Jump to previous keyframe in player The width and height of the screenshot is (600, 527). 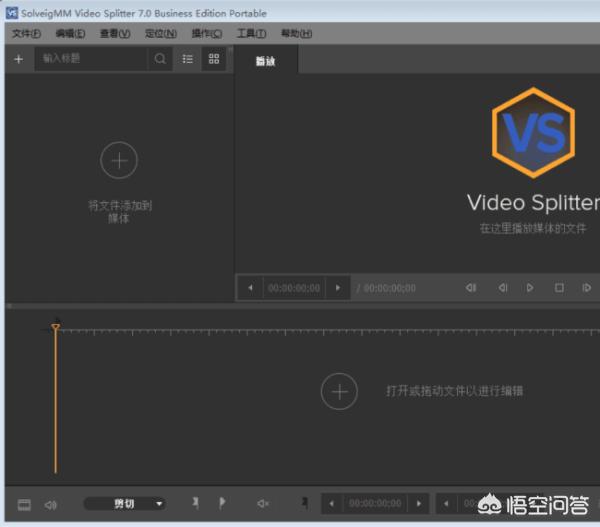(471, 288)
